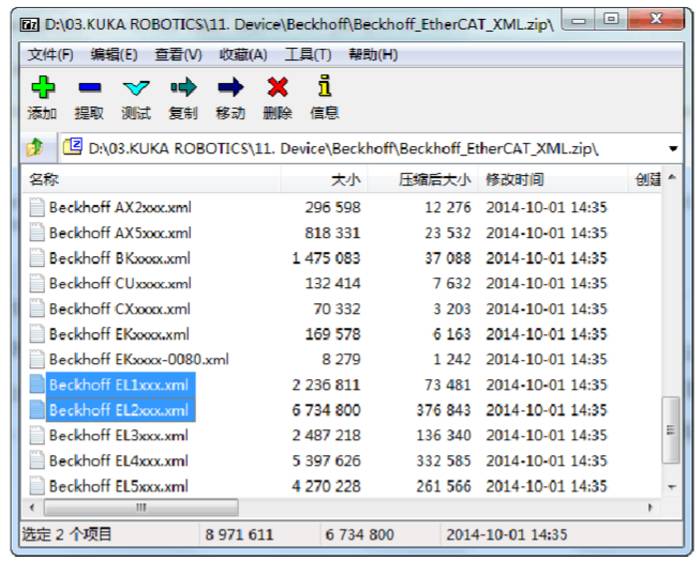This screenshot has height=565, width=697.
Task: Select file name Beckhoff CUxxxx.xml
Action: (x=120, y=283)
